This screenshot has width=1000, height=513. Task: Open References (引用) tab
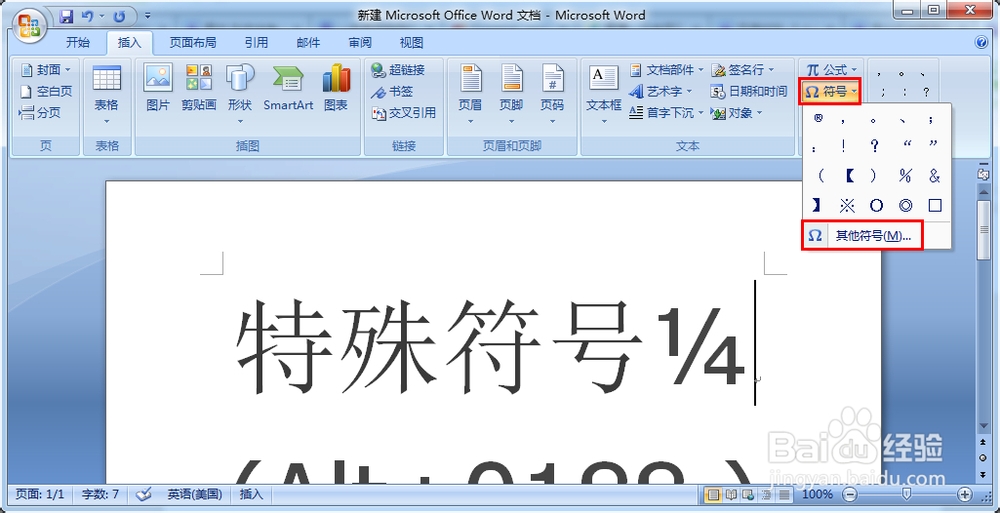256,43
